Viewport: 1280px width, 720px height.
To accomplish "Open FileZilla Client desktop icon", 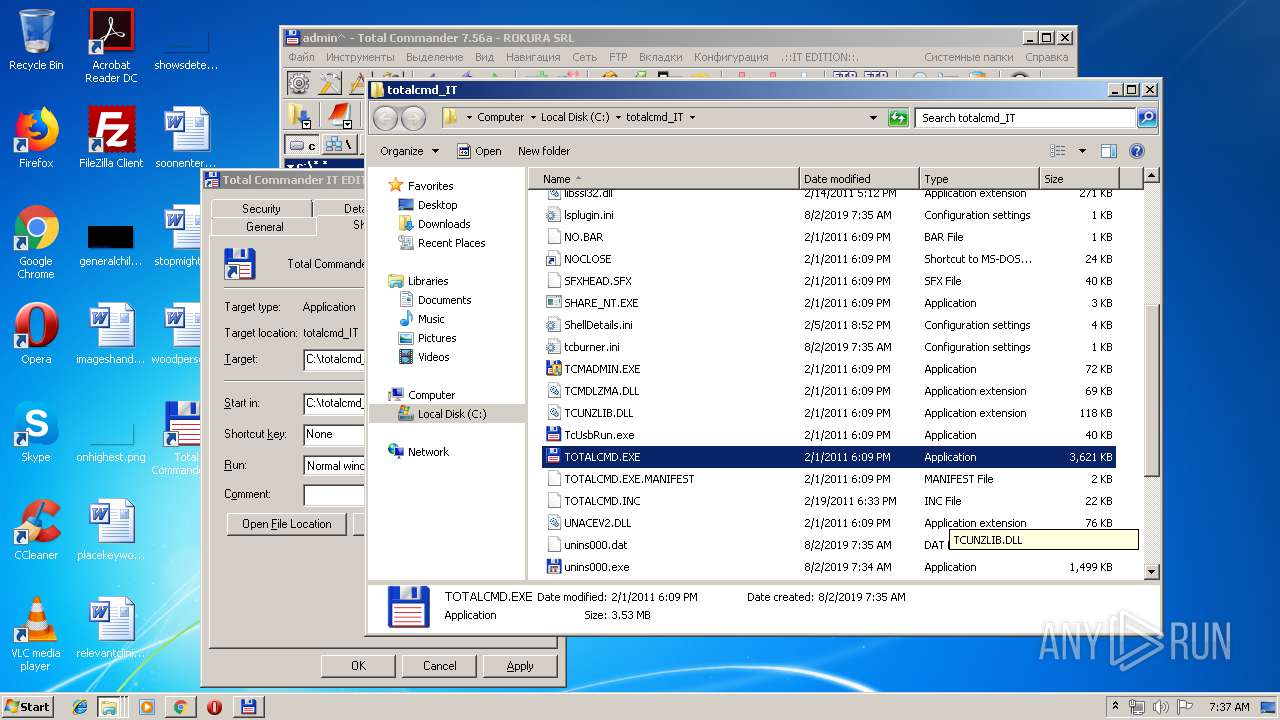I will pyautogui.click(x=111, y=137).
